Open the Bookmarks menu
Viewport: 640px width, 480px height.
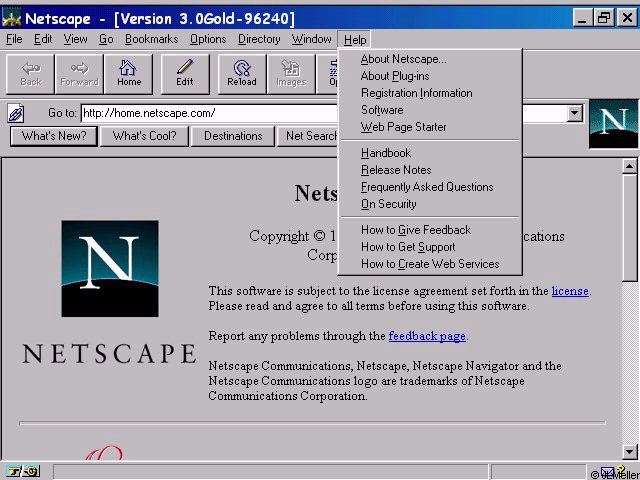(151, 39)
